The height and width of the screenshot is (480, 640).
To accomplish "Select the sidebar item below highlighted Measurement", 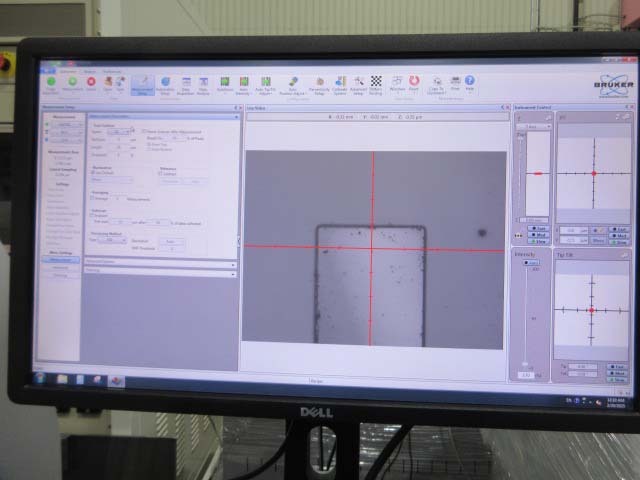I will pos(60,267).
